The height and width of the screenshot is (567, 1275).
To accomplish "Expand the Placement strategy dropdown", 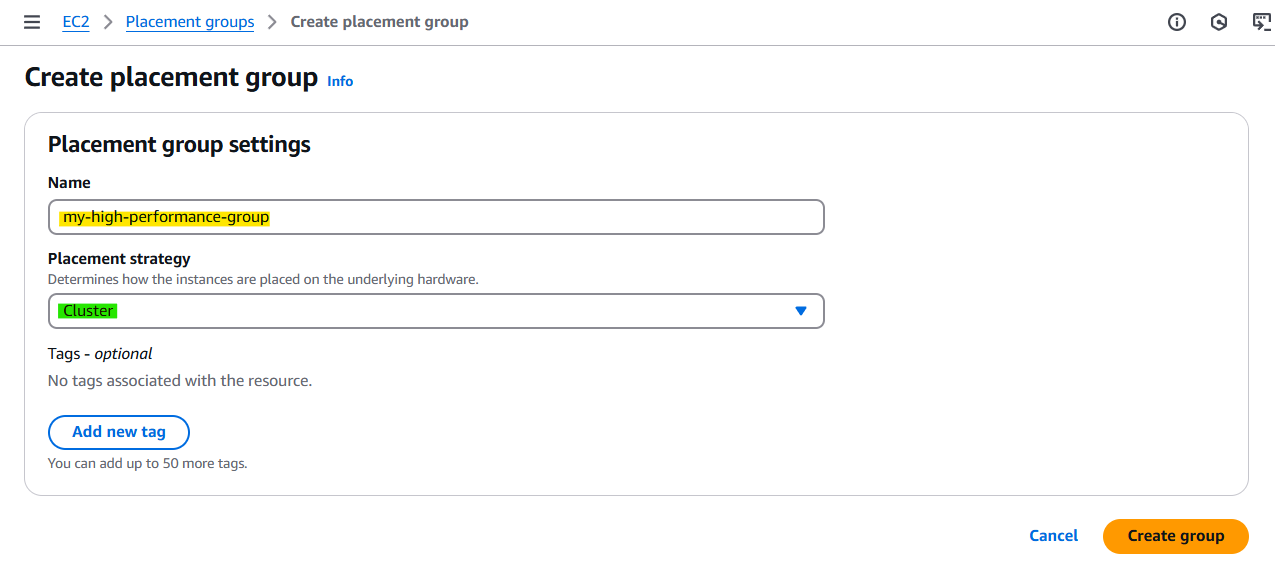I will pyautogui.click(x=436, y=311).
